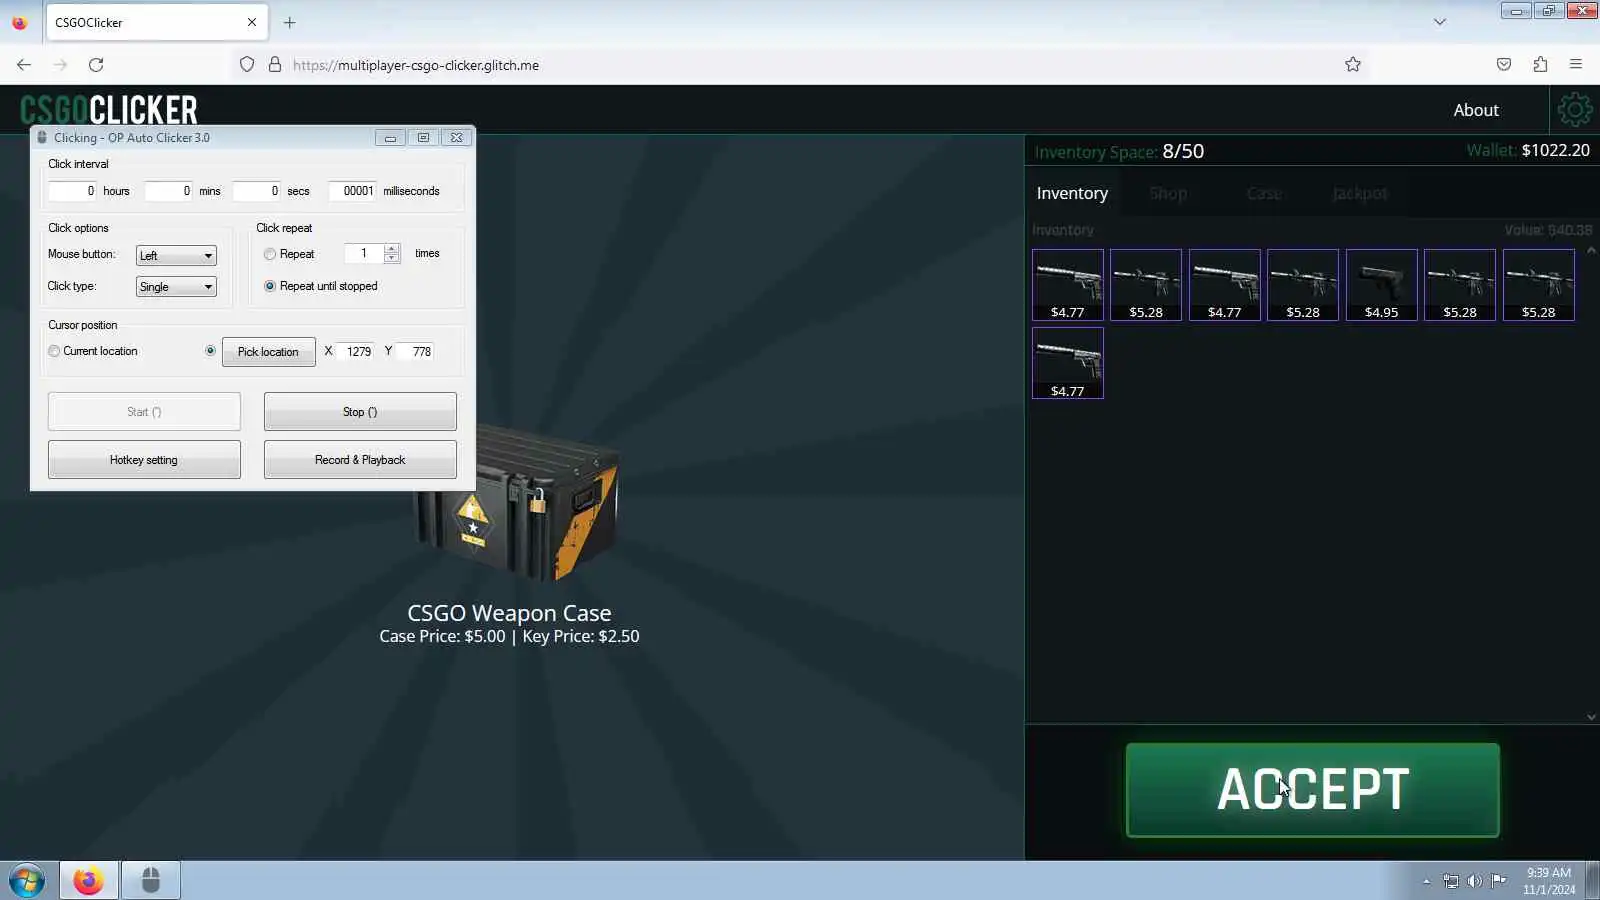The width and height of the screenshot is (1600, 900).
Task: Maximize the OP Auto Clicker window
Action: (x=423, y=138)
